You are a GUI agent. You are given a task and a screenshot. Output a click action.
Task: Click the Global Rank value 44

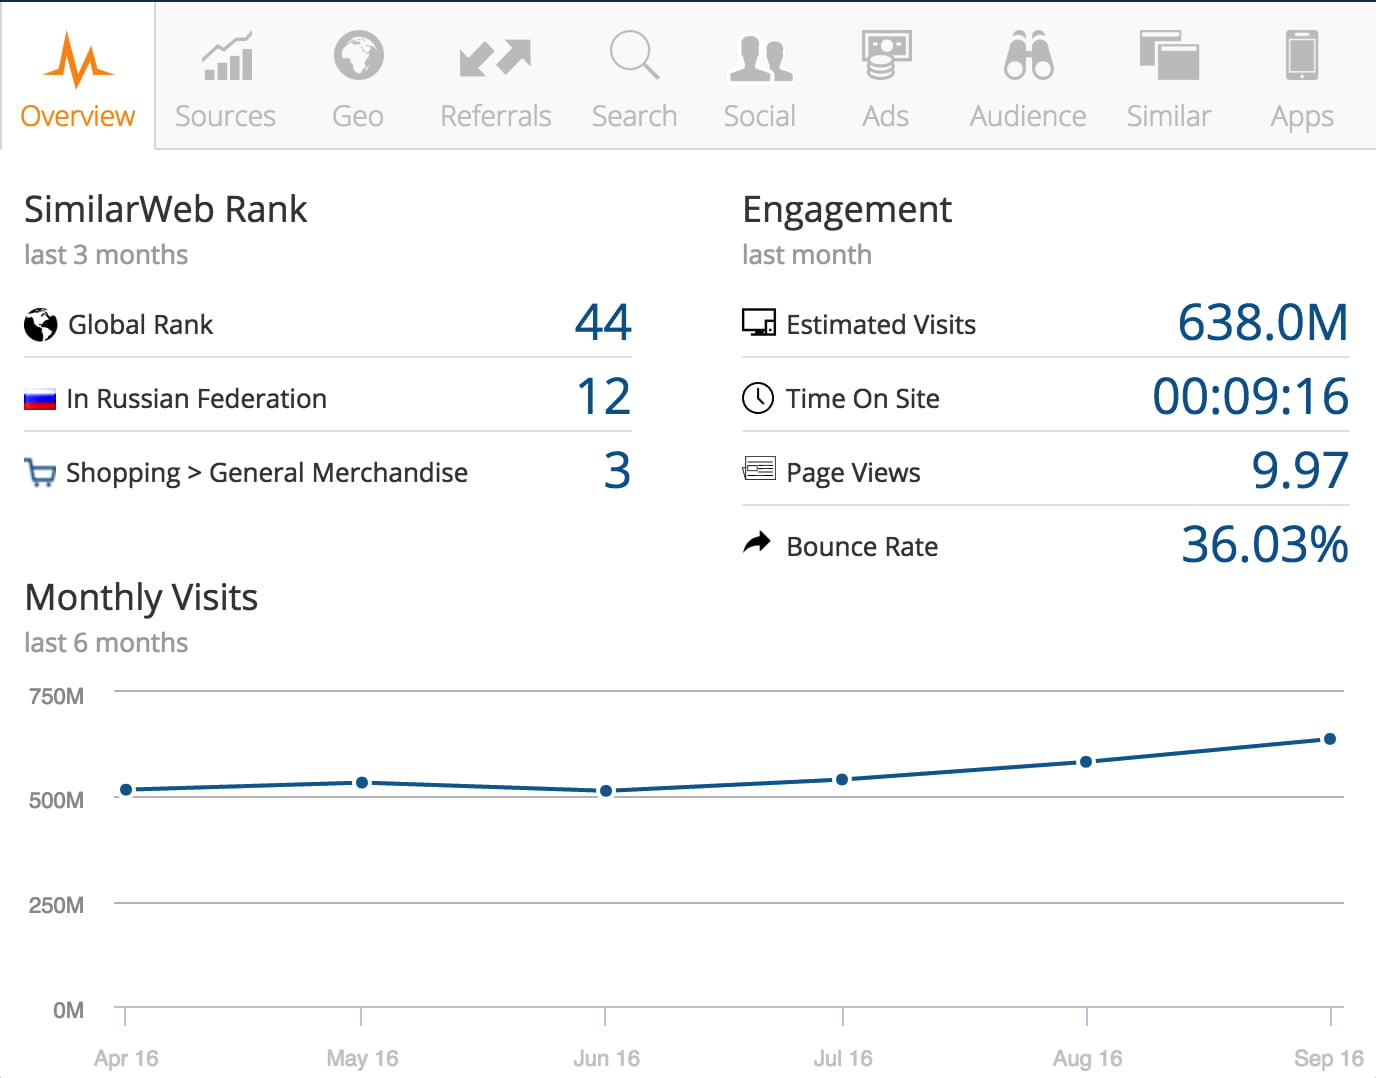coord(603,323)
